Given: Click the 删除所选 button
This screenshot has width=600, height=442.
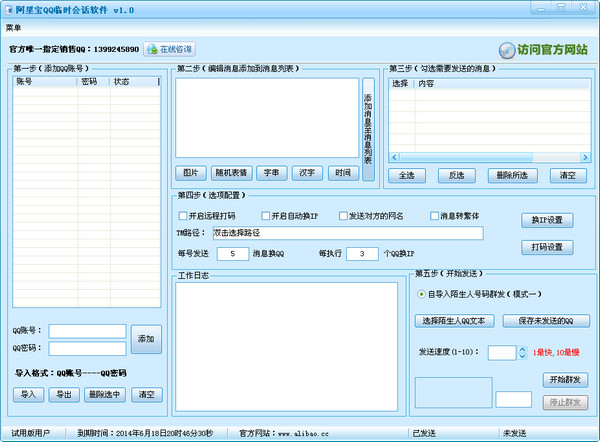Looking at the screenshot, I should point(512,176).
